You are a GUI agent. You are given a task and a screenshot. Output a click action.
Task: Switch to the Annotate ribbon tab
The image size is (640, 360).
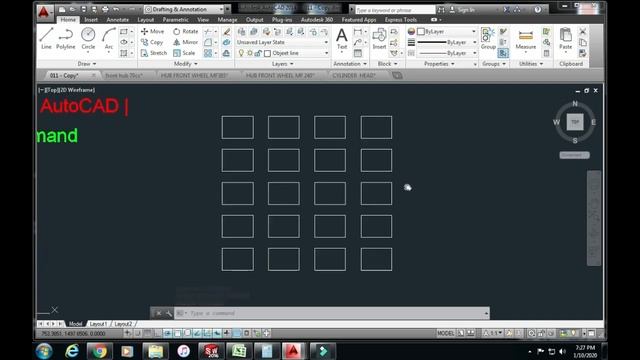click(x=118, y=20)
